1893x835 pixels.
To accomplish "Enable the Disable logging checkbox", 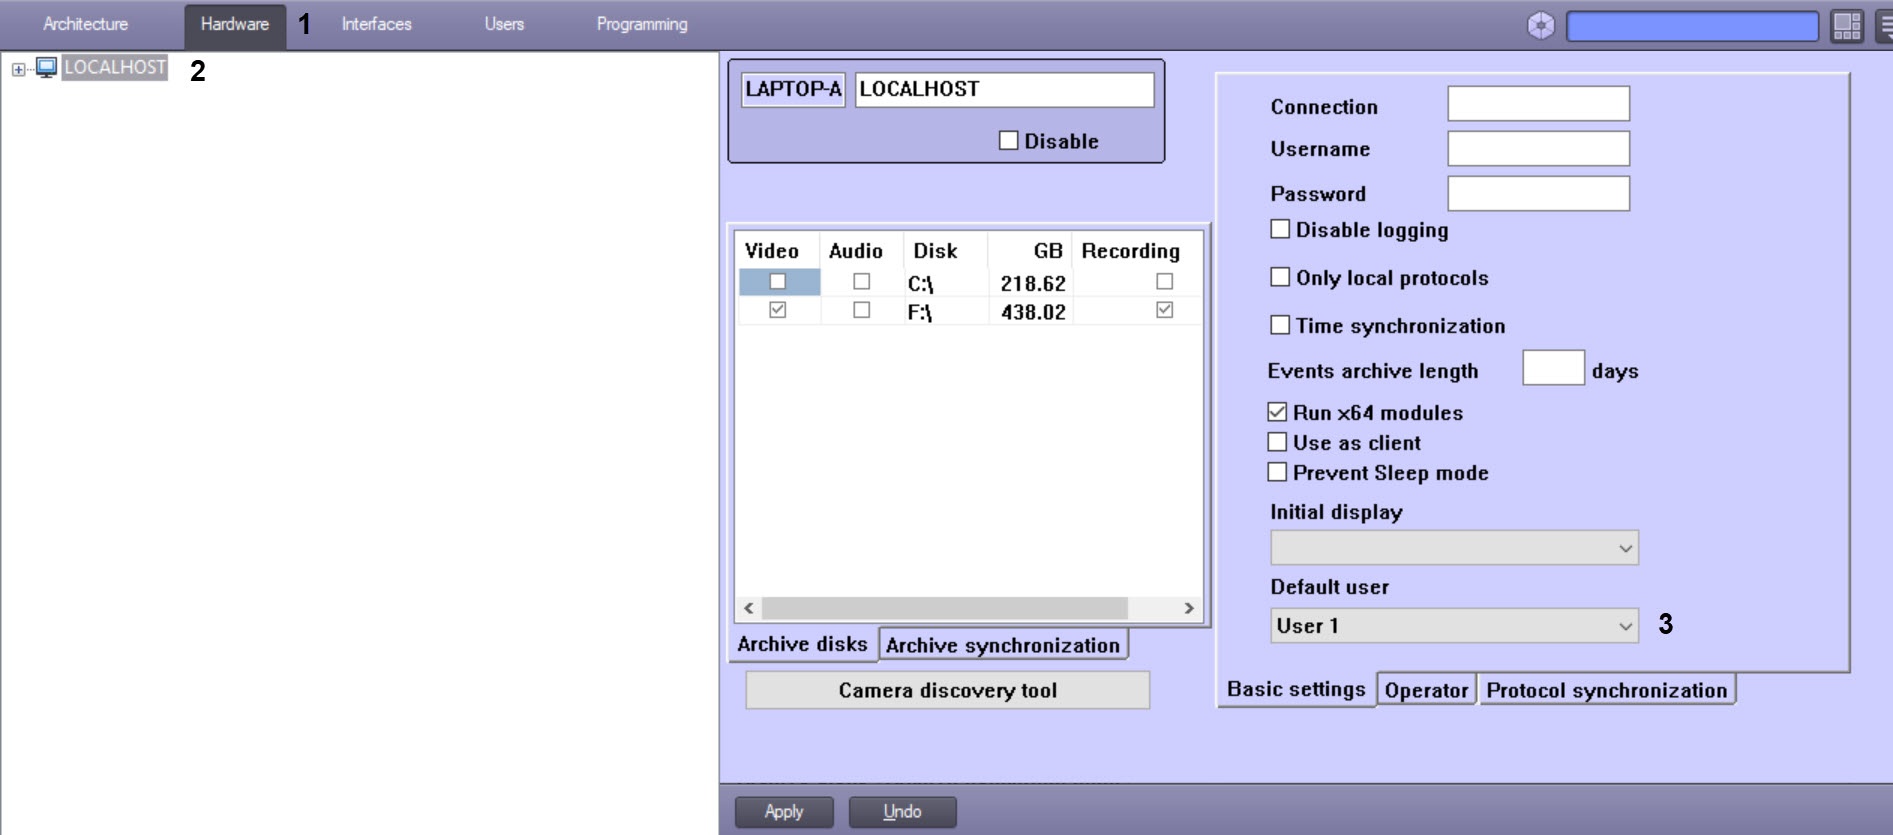I will point(1280,229).
